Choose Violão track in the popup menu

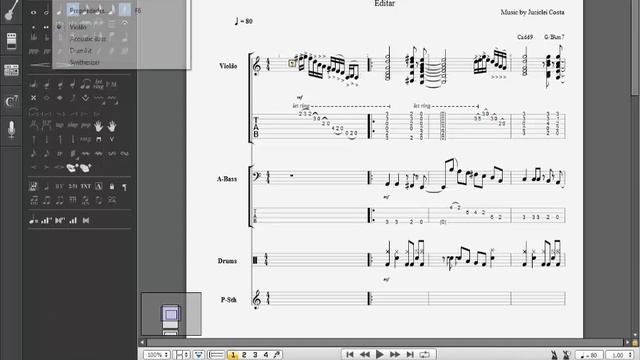(x=78, y=27)
